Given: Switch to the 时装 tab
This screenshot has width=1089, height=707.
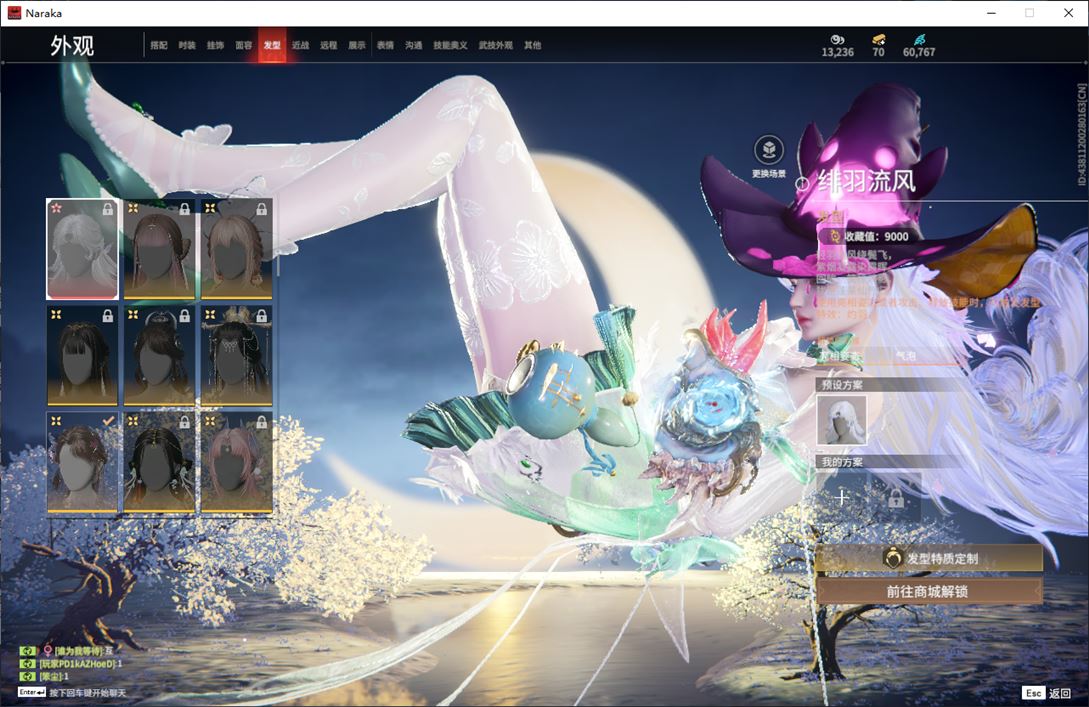Looking at the screenshot, I should [x=187, y=45].
